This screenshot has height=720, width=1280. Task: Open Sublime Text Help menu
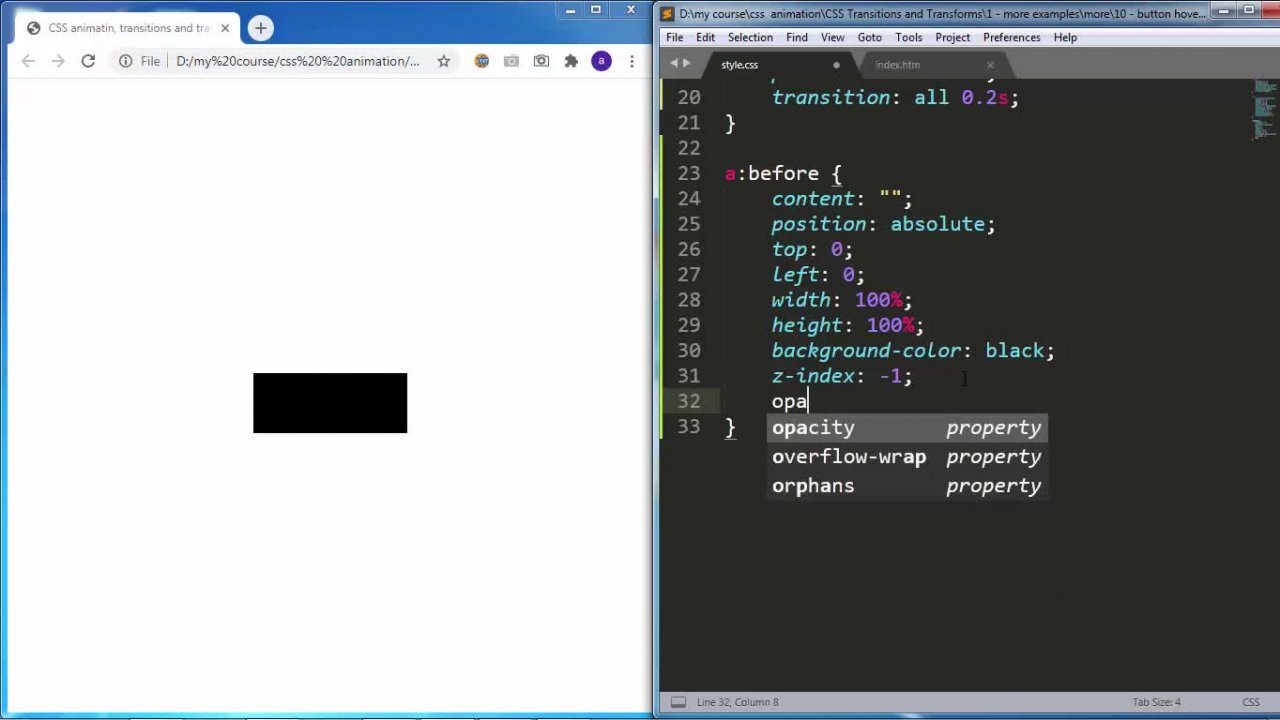pos(1065,37)
